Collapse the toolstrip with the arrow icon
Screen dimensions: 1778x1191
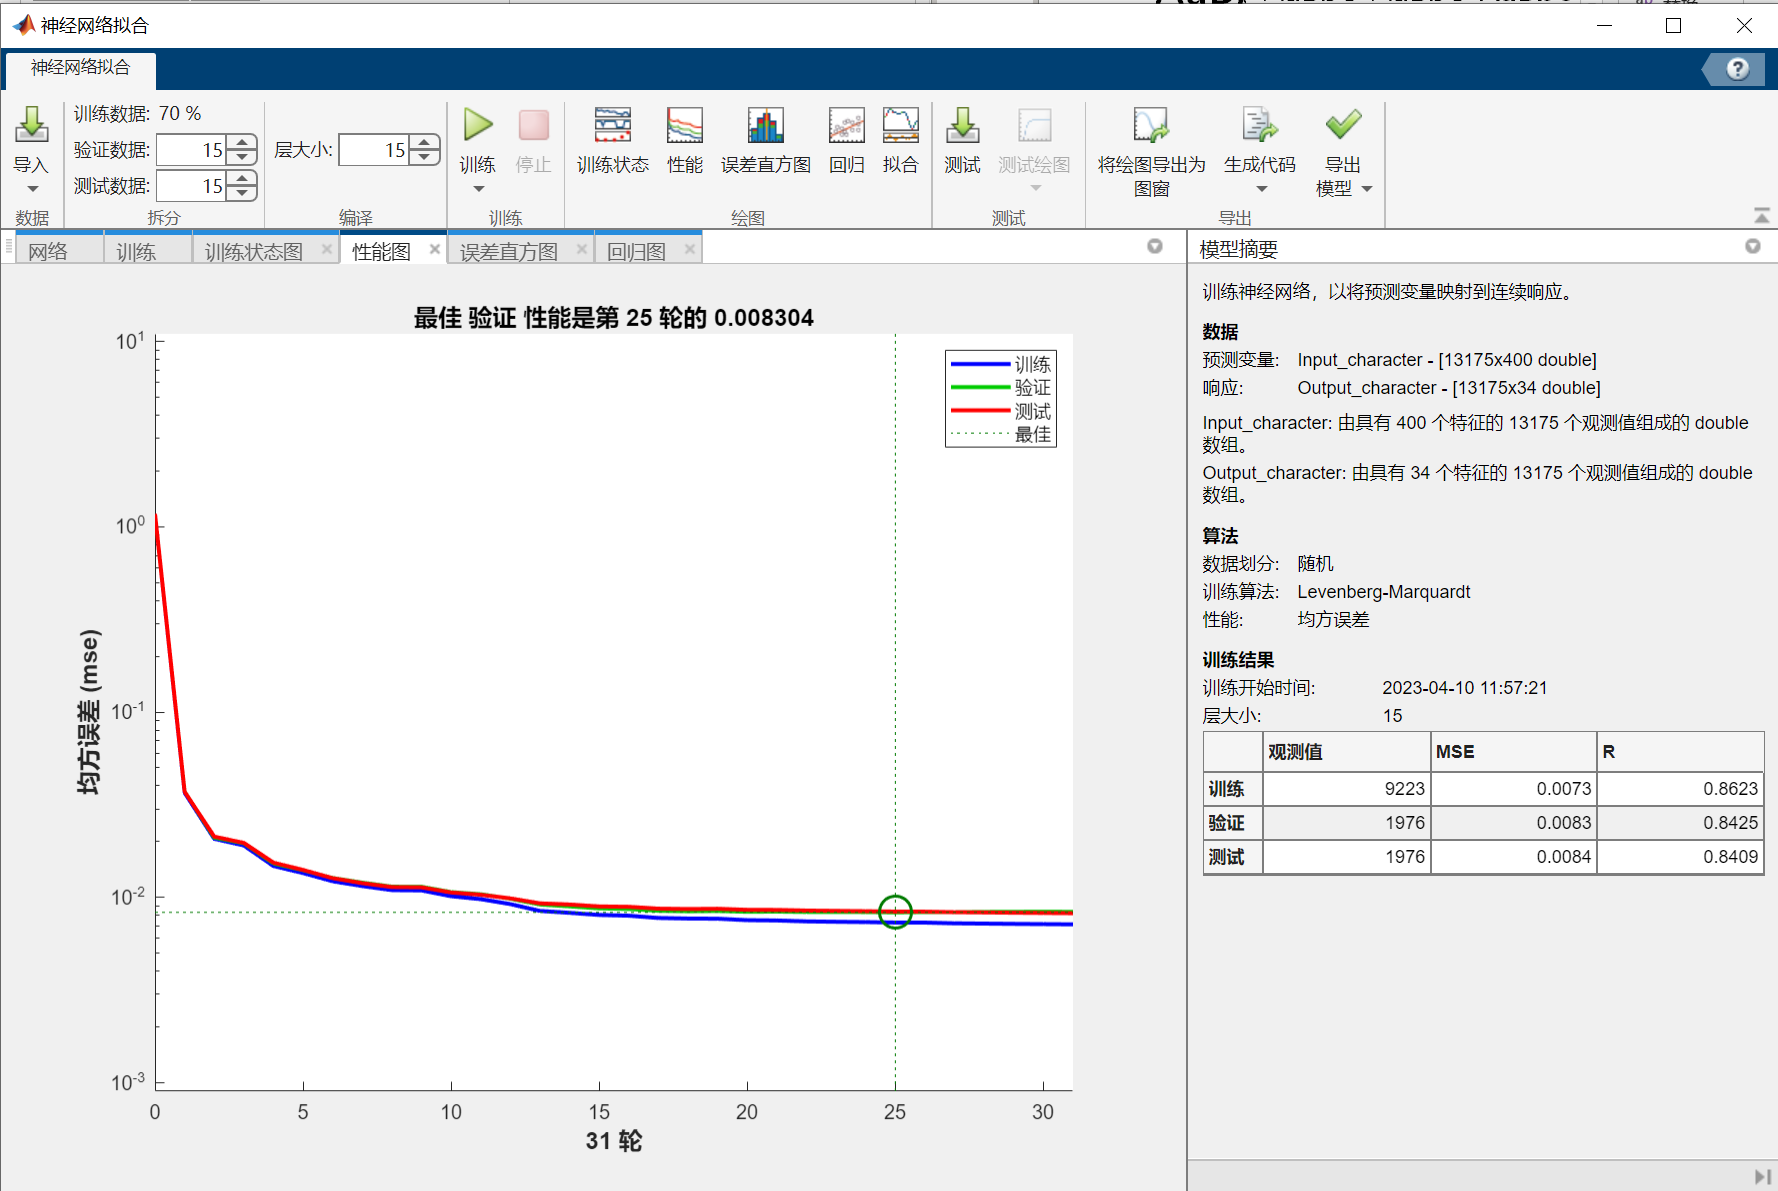(1761, 216)
